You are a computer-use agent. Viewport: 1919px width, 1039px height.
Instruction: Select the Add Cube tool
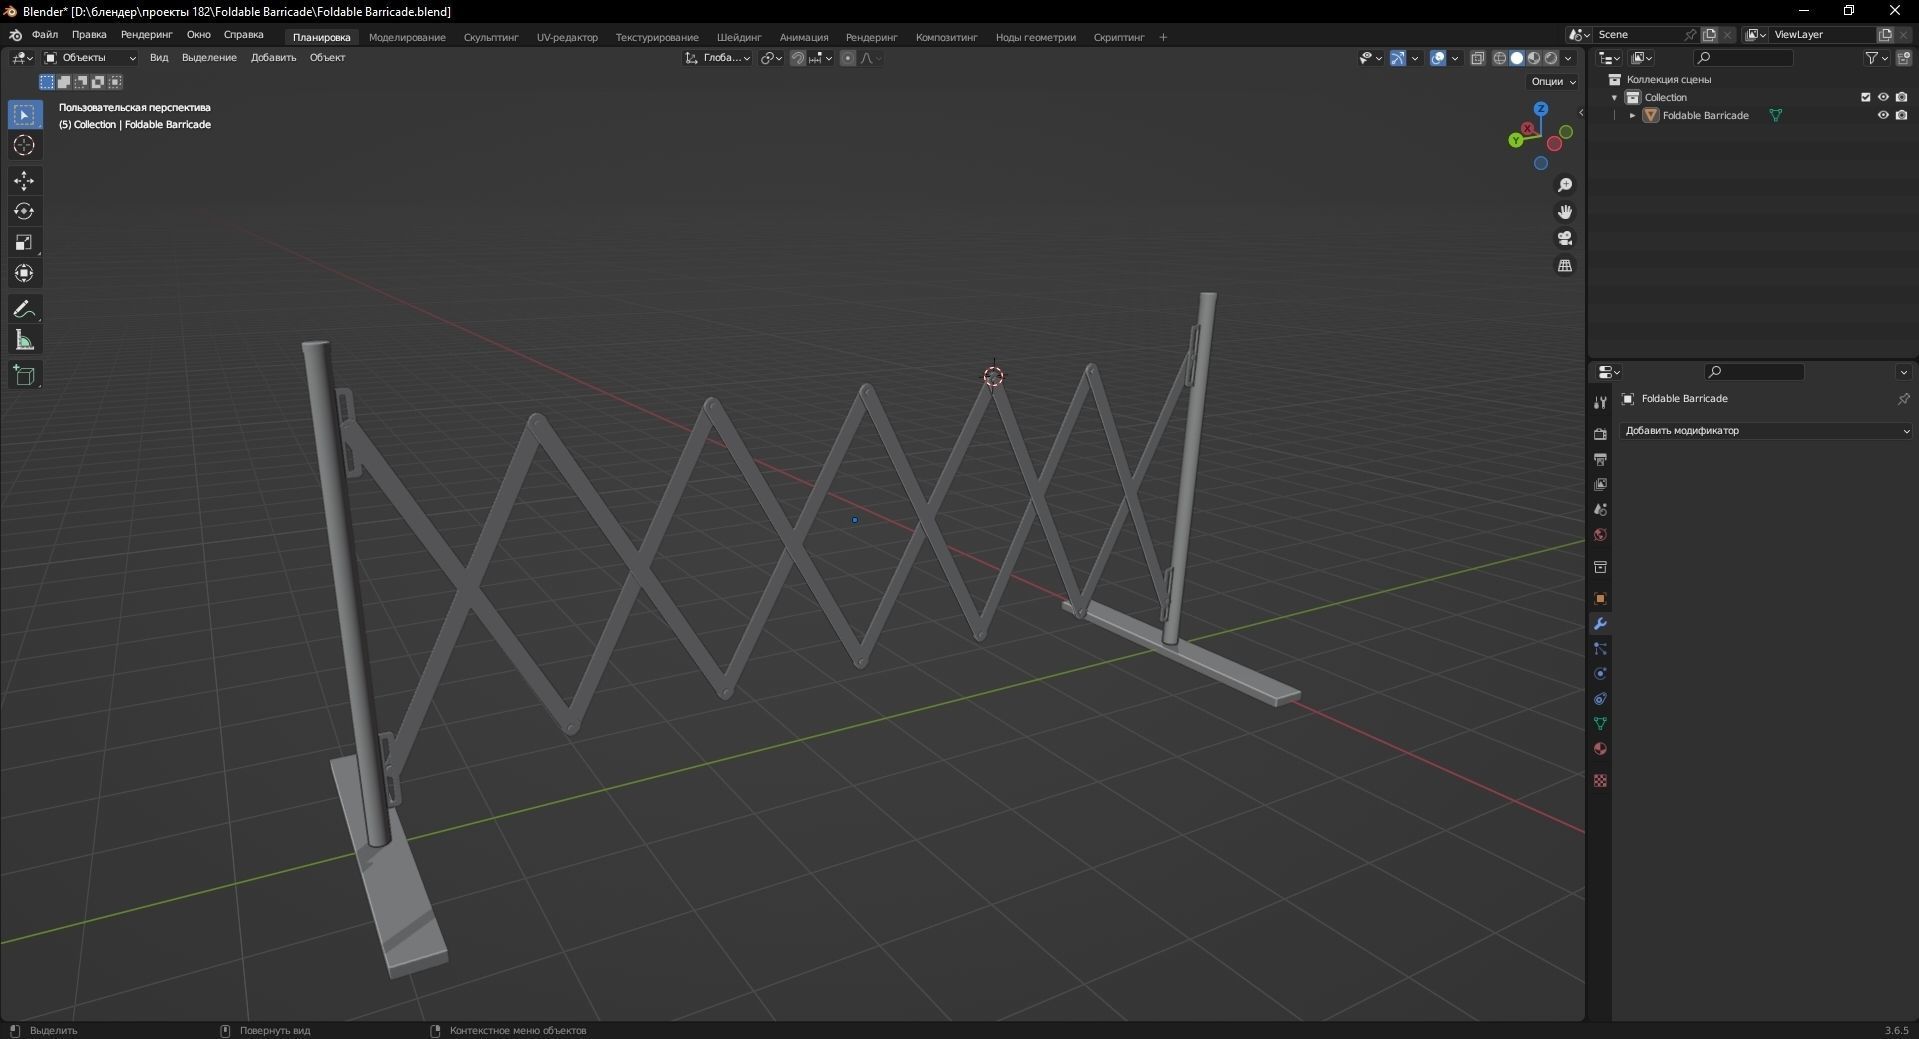coord(24,376)
